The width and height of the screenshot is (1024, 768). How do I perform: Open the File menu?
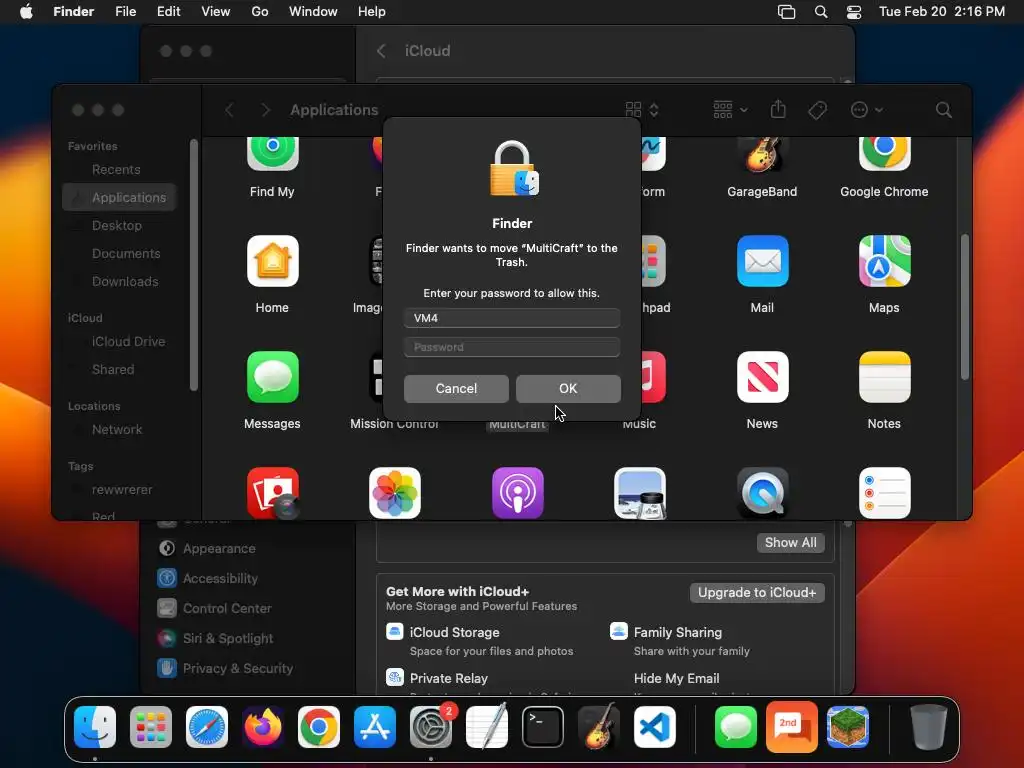click(125, 12)
